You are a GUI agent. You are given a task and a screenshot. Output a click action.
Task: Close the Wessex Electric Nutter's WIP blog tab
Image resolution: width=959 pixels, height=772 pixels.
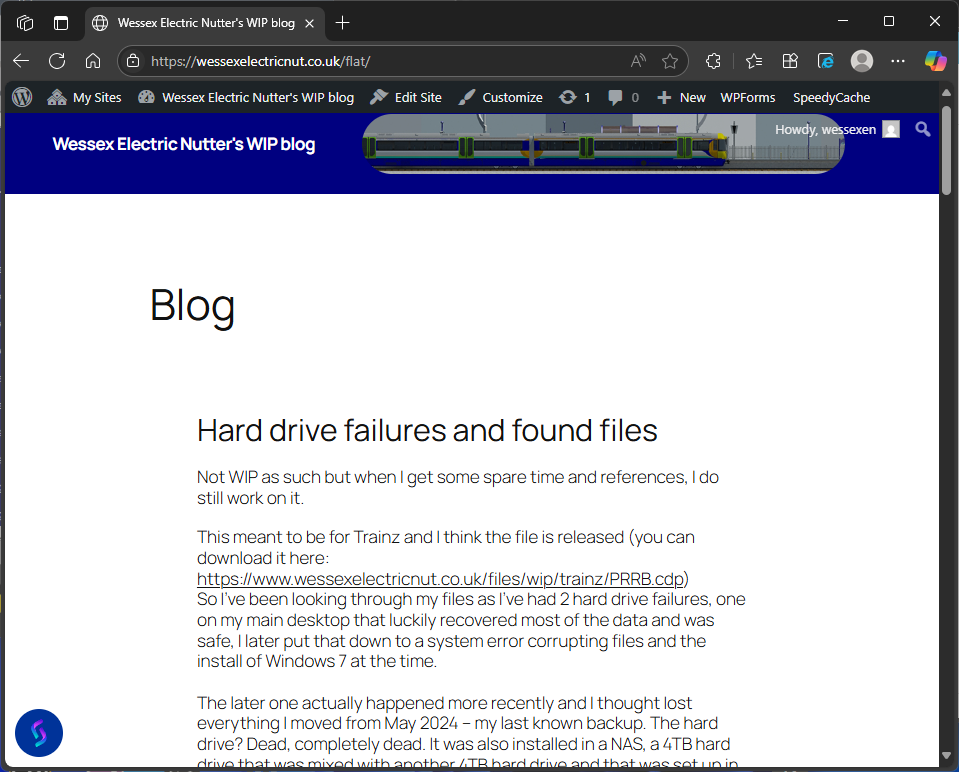(309, 23)
